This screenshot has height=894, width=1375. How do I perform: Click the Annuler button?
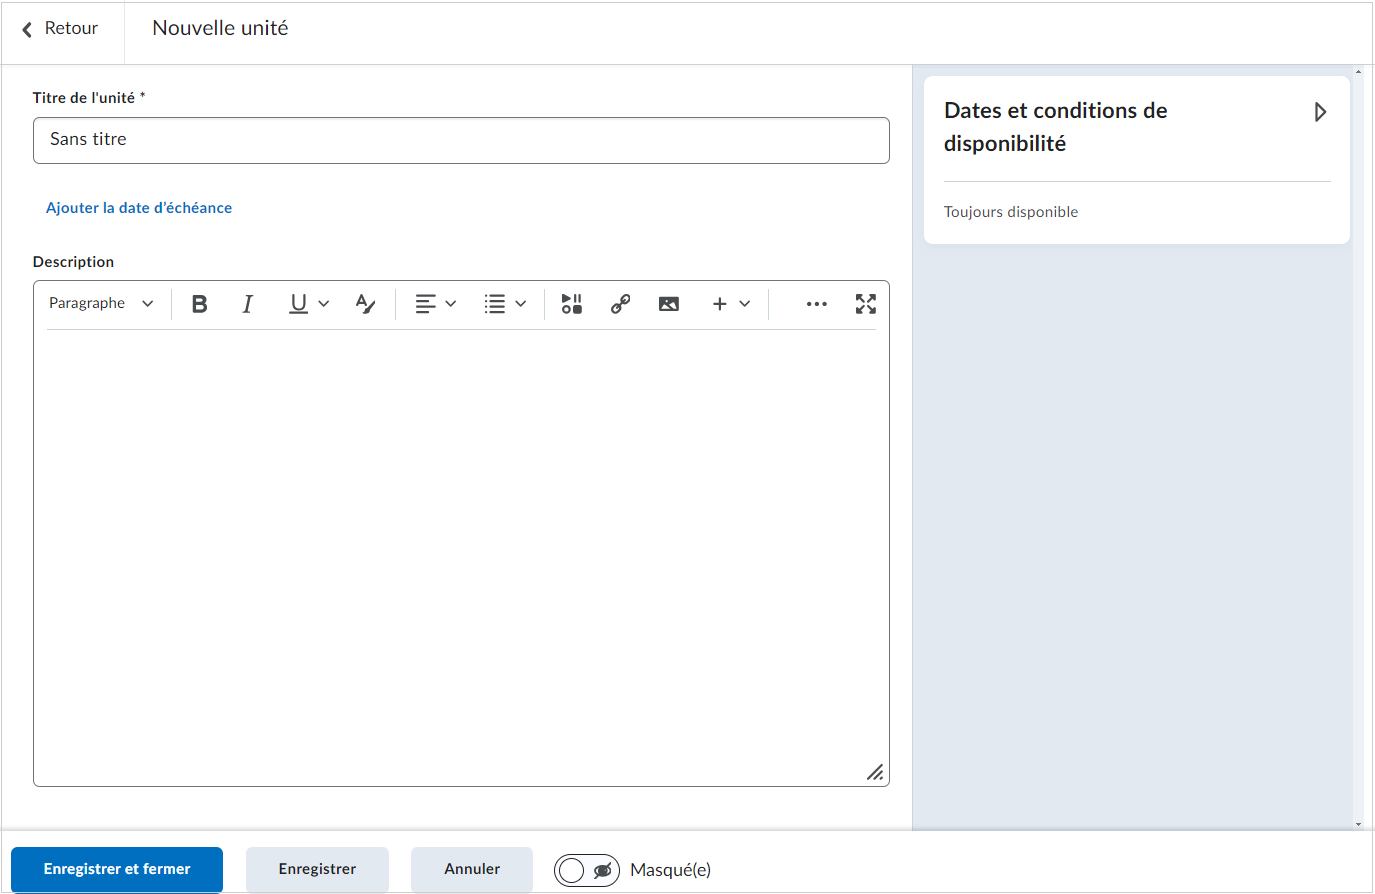(x=472, y=869)
